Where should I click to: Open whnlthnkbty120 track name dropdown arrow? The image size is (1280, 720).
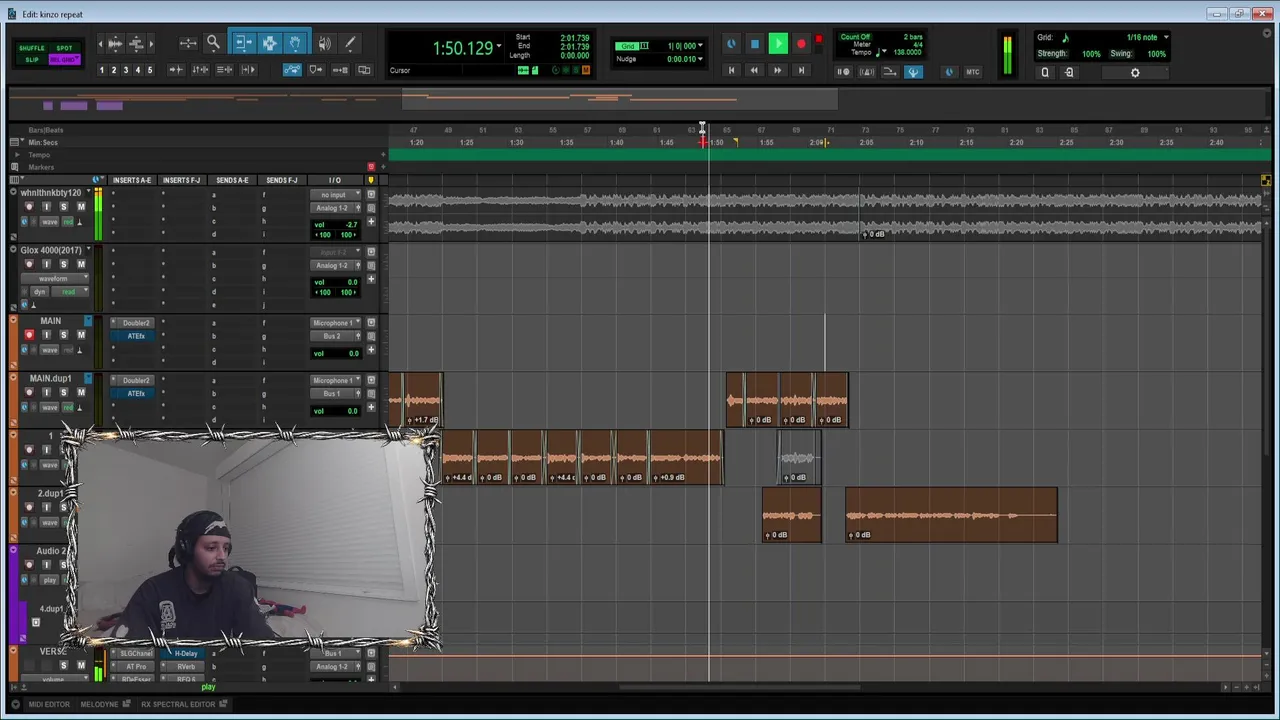(x=88, y=192)
